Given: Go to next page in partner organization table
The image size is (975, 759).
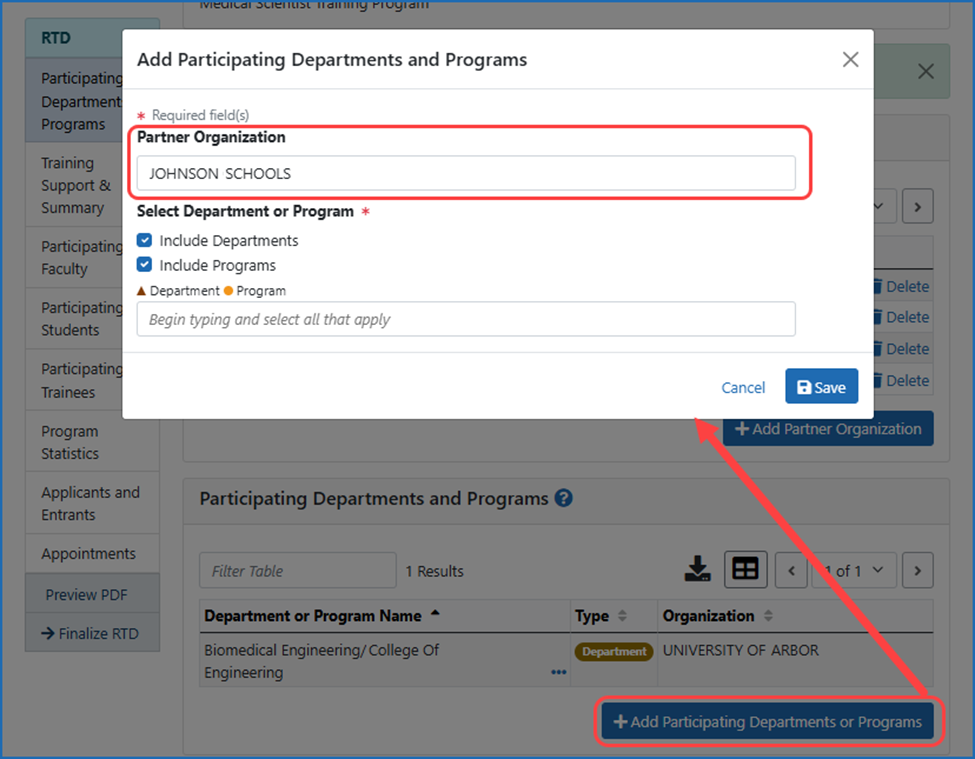Looking at the screenshot, I should coord(917,206).
